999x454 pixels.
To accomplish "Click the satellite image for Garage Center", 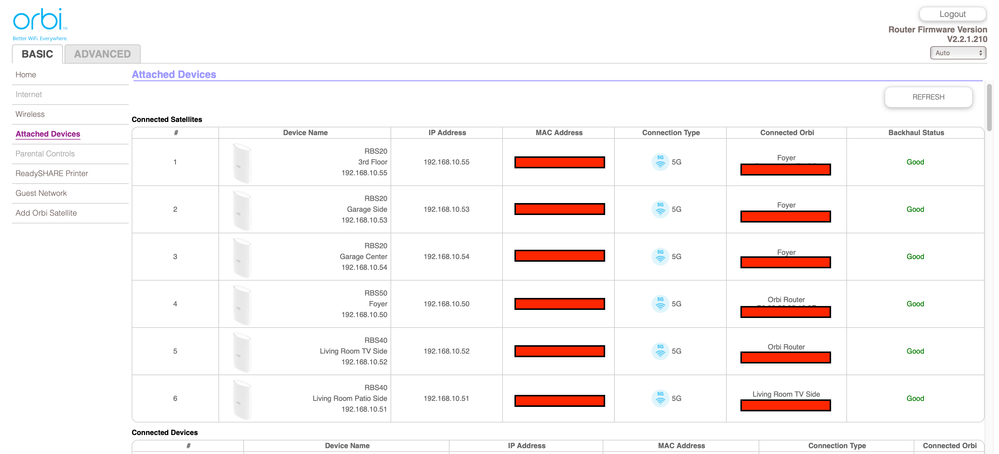I will [x=241, y=257].
